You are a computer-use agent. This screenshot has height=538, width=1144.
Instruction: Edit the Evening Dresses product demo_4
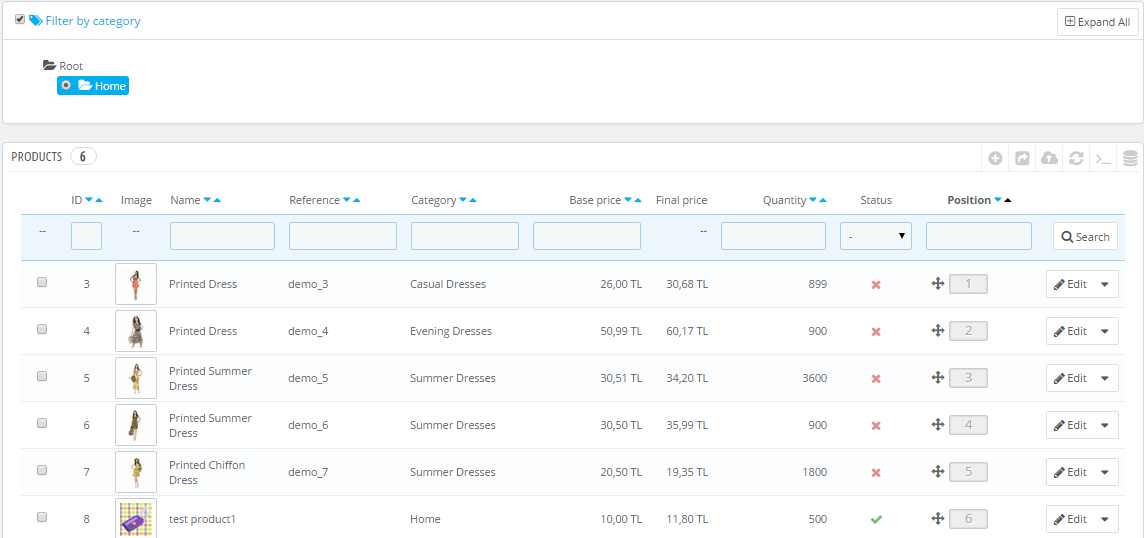1070,331
